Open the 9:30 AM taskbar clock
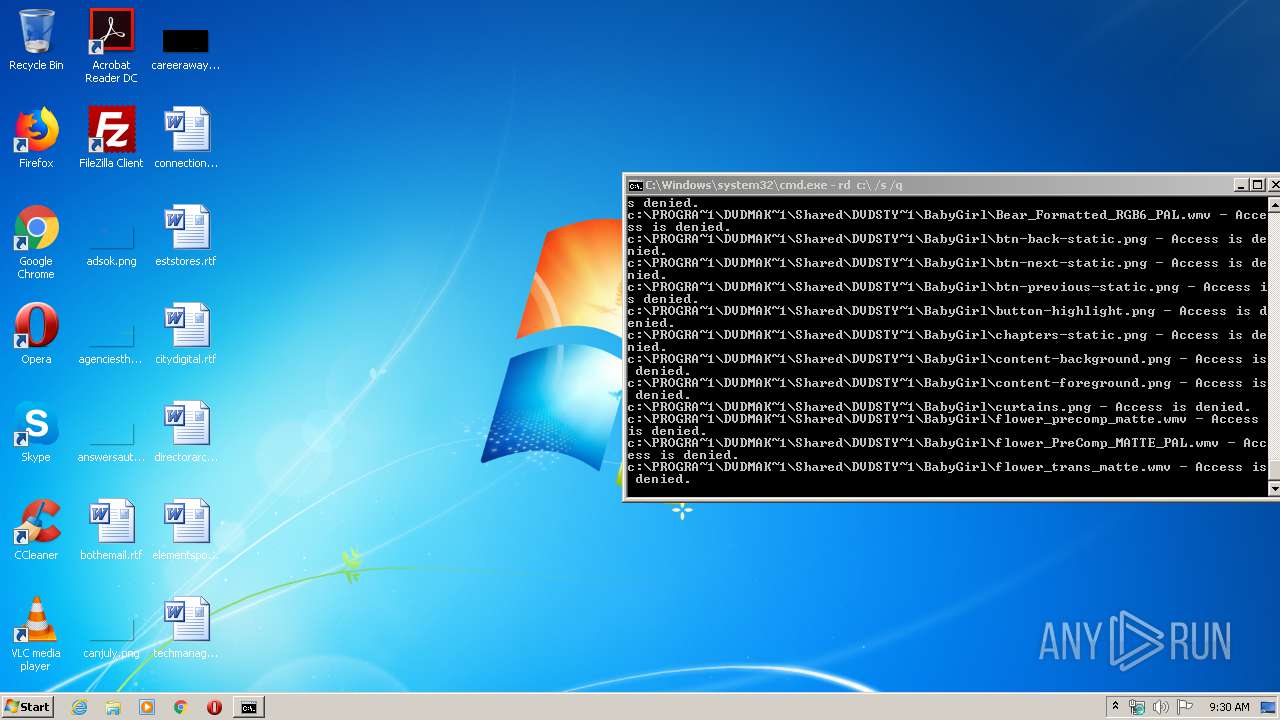 tap(1229, 707)
